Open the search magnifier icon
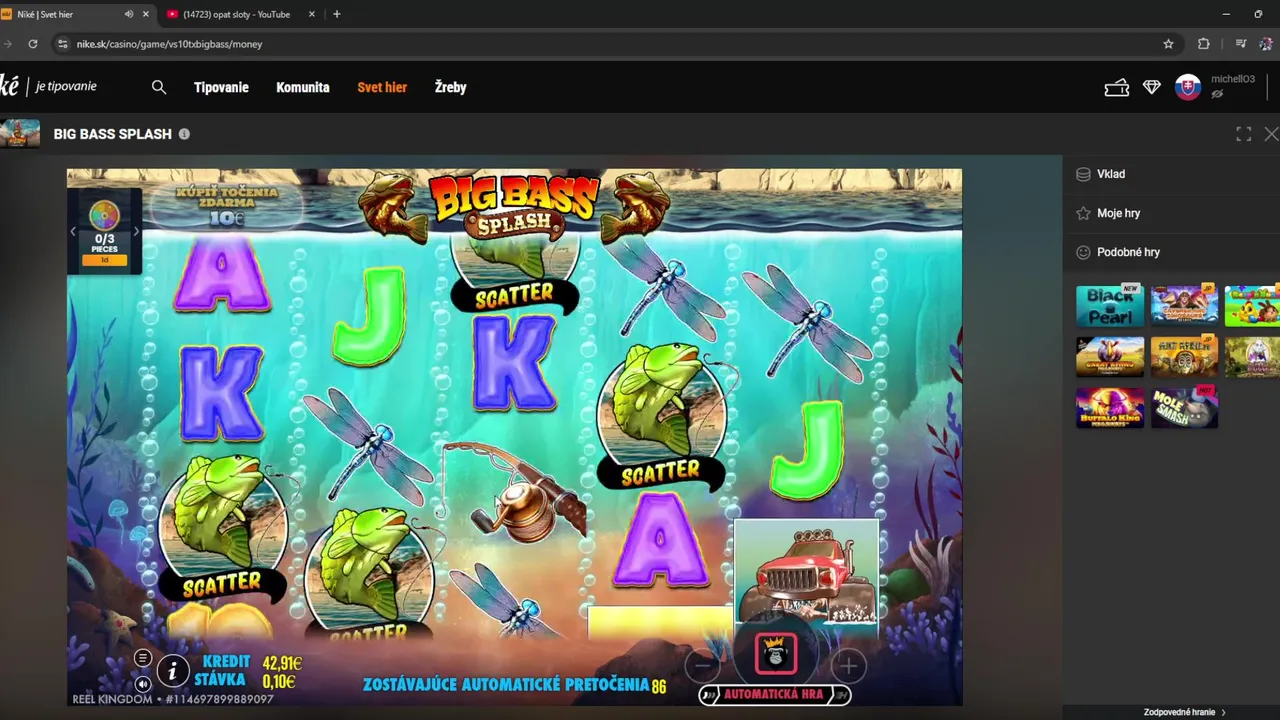This screenshot has height=720, width=1280. point(159,87)
